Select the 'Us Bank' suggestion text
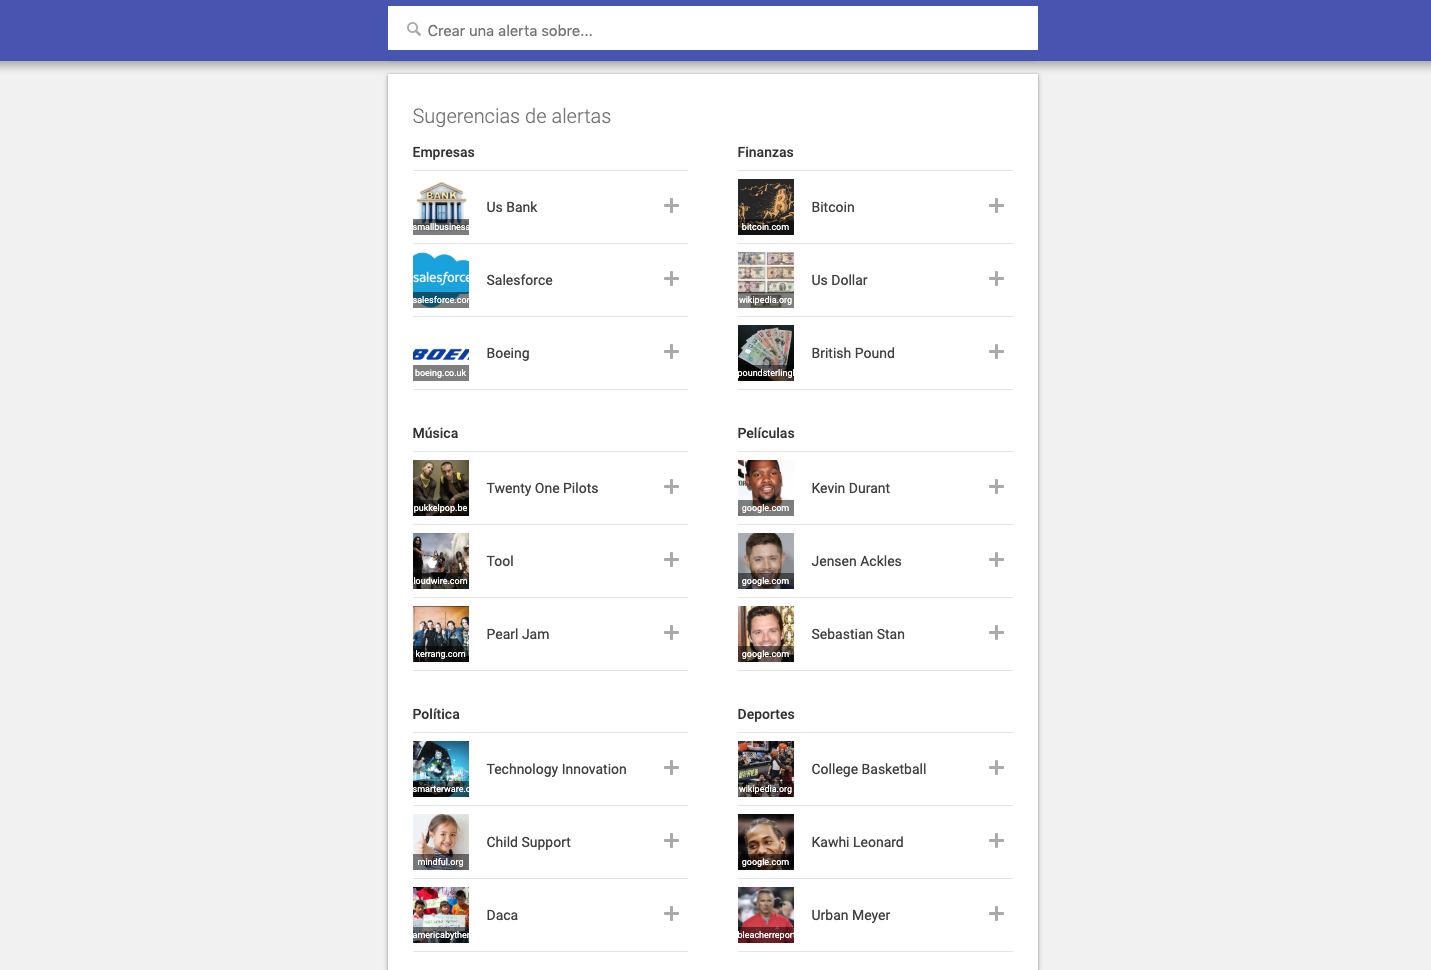The height and width of the screenshot is (970, 1431). point(512,207)
